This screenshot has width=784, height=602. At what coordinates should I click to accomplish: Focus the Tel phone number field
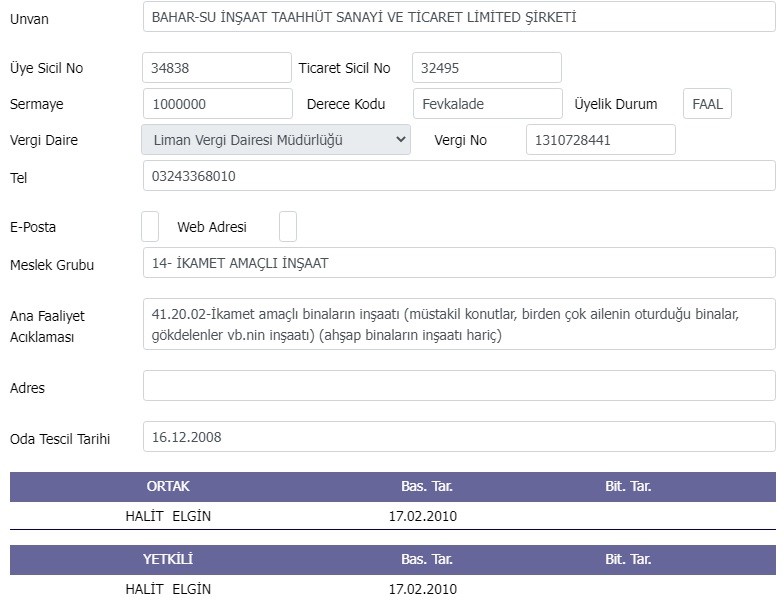tap(459, 176)
